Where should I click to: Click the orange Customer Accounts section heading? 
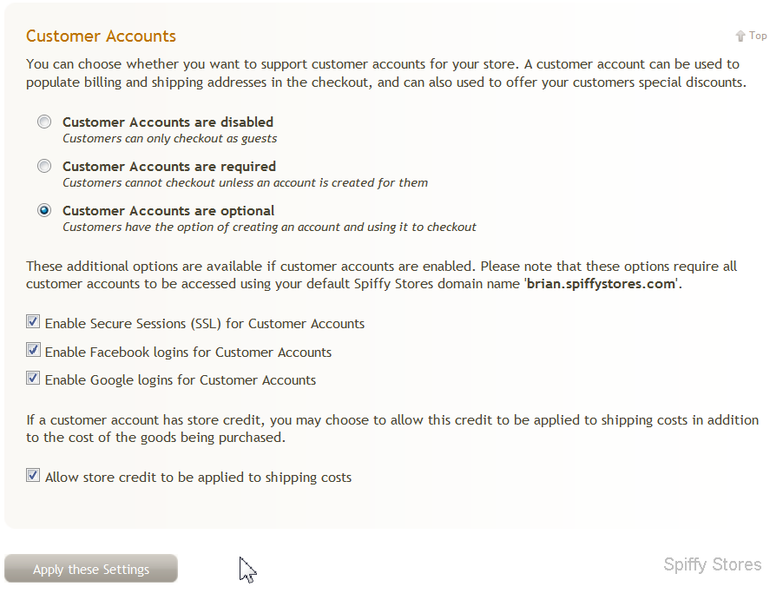click(x=101, y=36)
